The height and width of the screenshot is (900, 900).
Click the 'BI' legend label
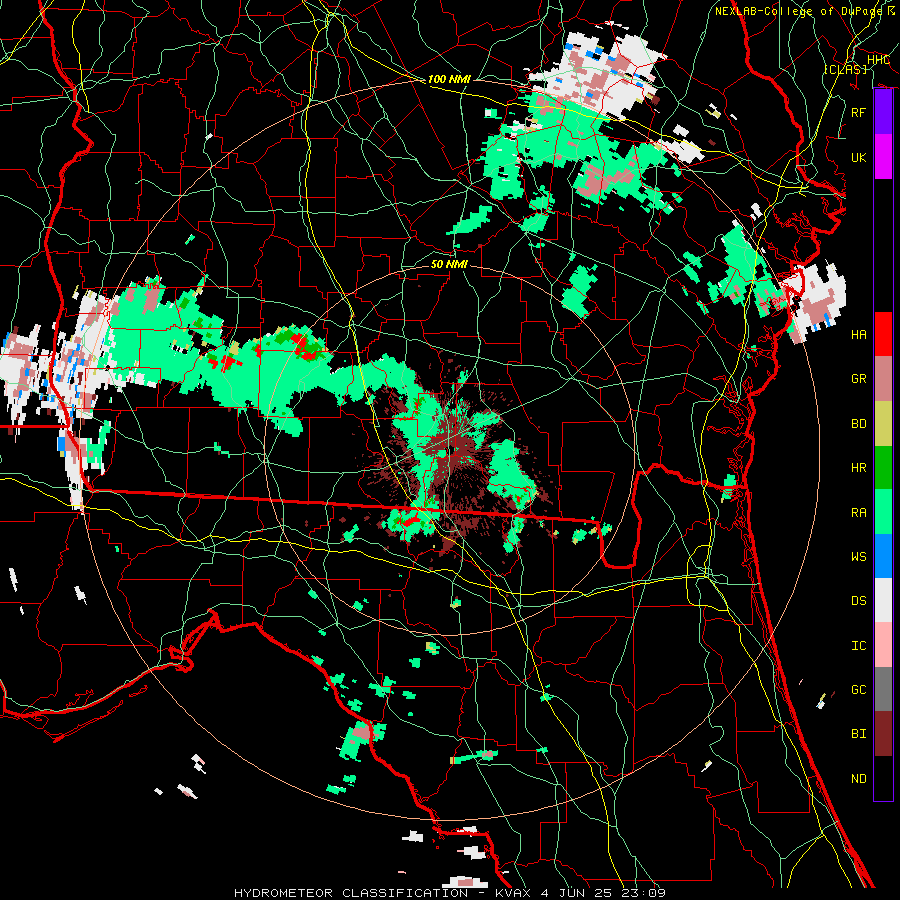pos(858,734)
